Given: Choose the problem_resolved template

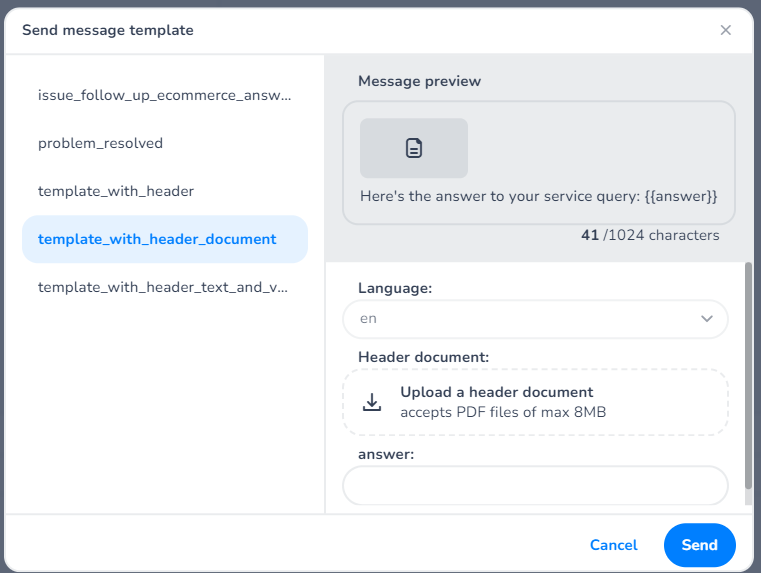Looking at the screenshot, I should (100, 143).
